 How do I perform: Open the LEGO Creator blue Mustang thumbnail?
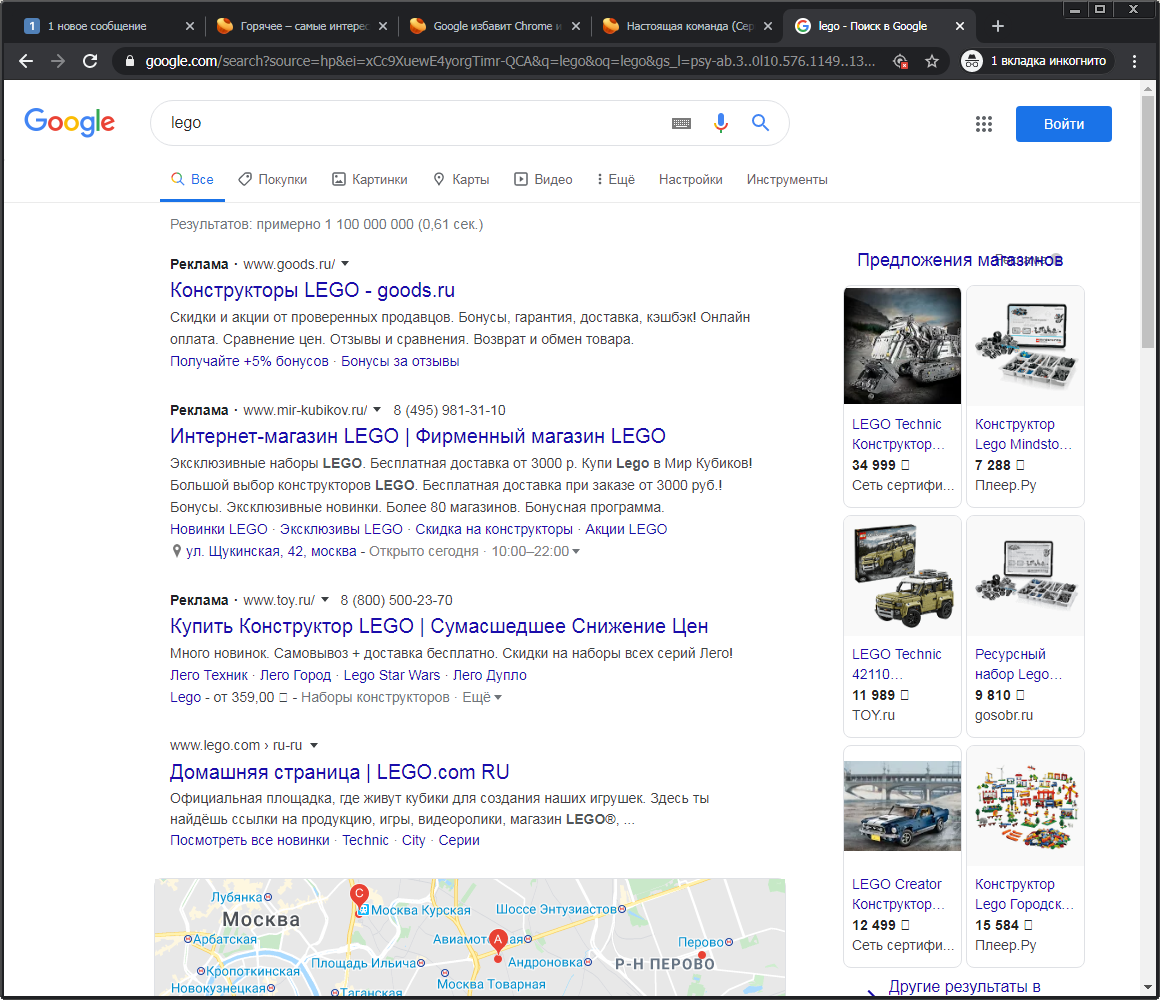903,805
